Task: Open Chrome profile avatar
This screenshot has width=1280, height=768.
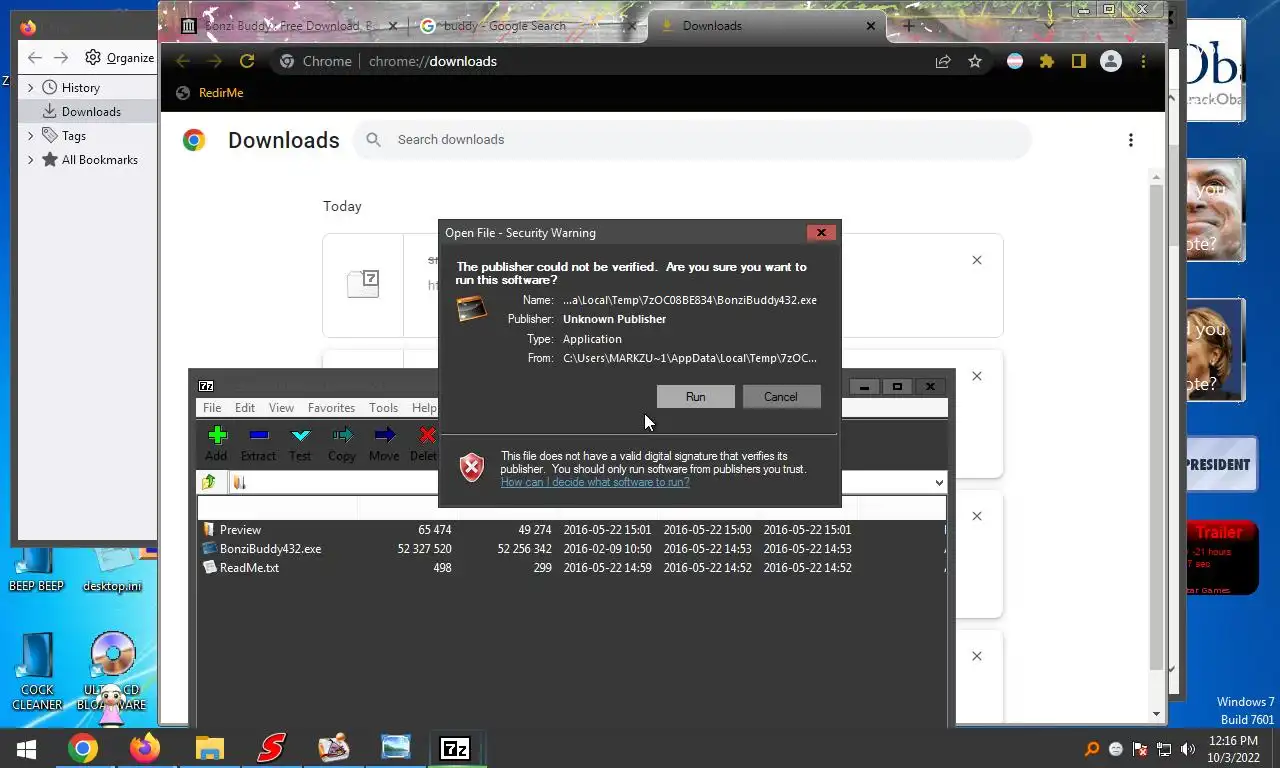Action: [x=1111, y=61]
